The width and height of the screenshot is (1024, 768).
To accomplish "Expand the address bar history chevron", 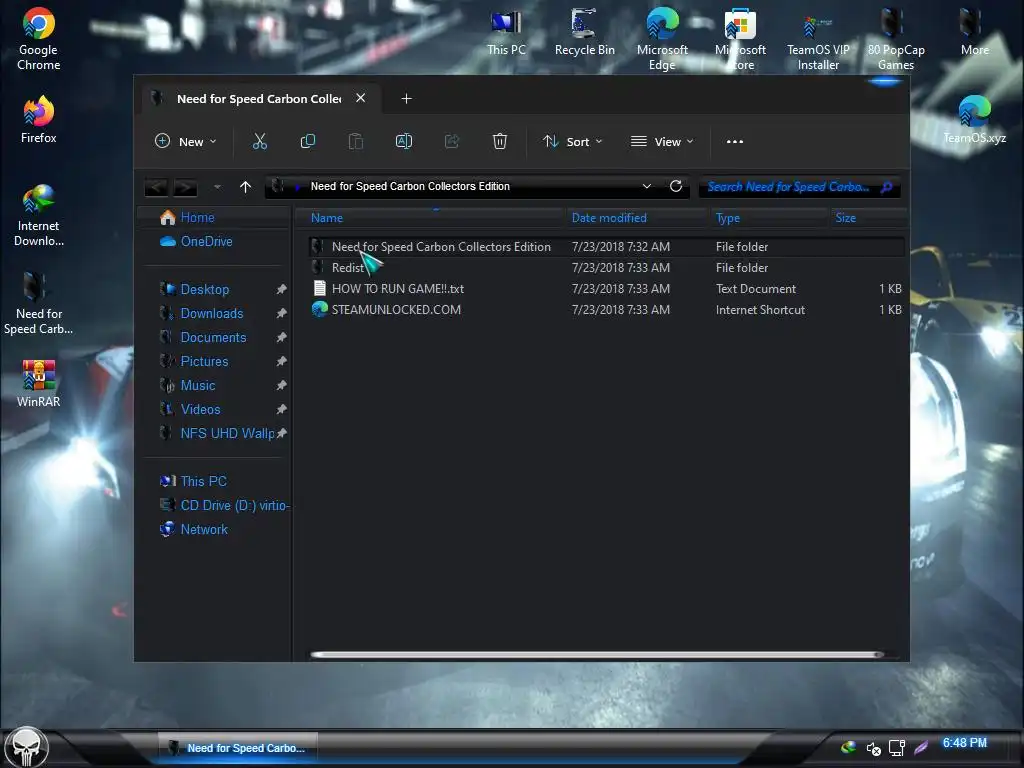I will tap(647, 186).
